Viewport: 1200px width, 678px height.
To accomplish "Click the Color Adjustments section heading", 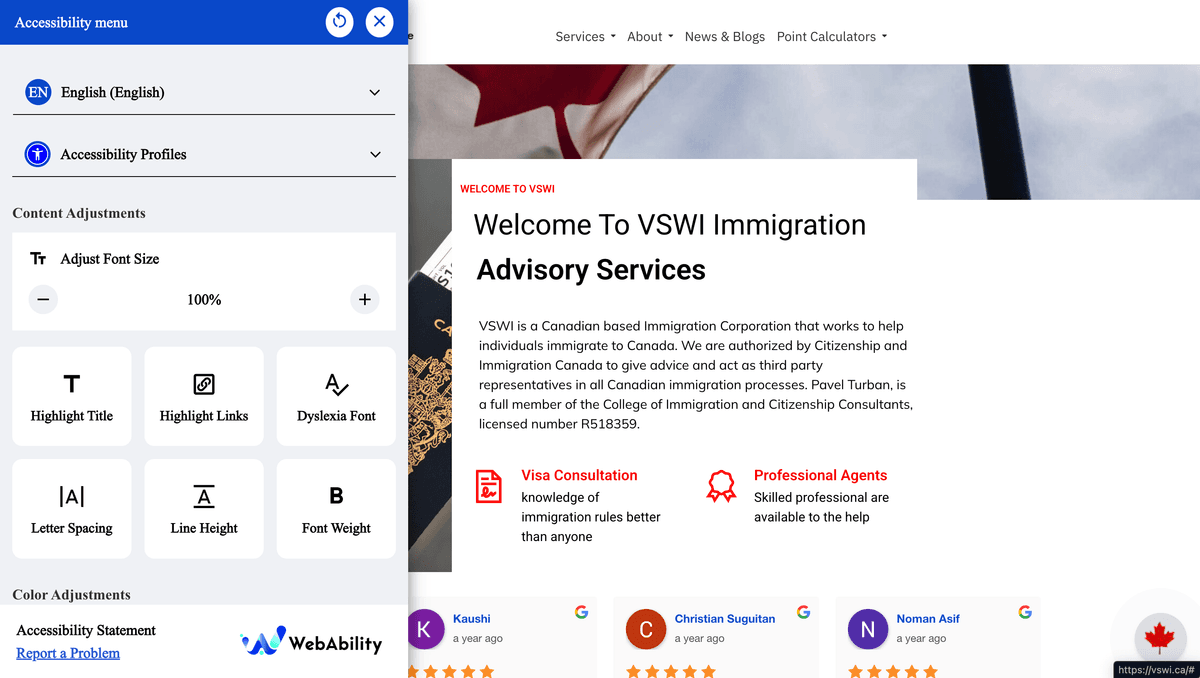I will coord(71,595).
